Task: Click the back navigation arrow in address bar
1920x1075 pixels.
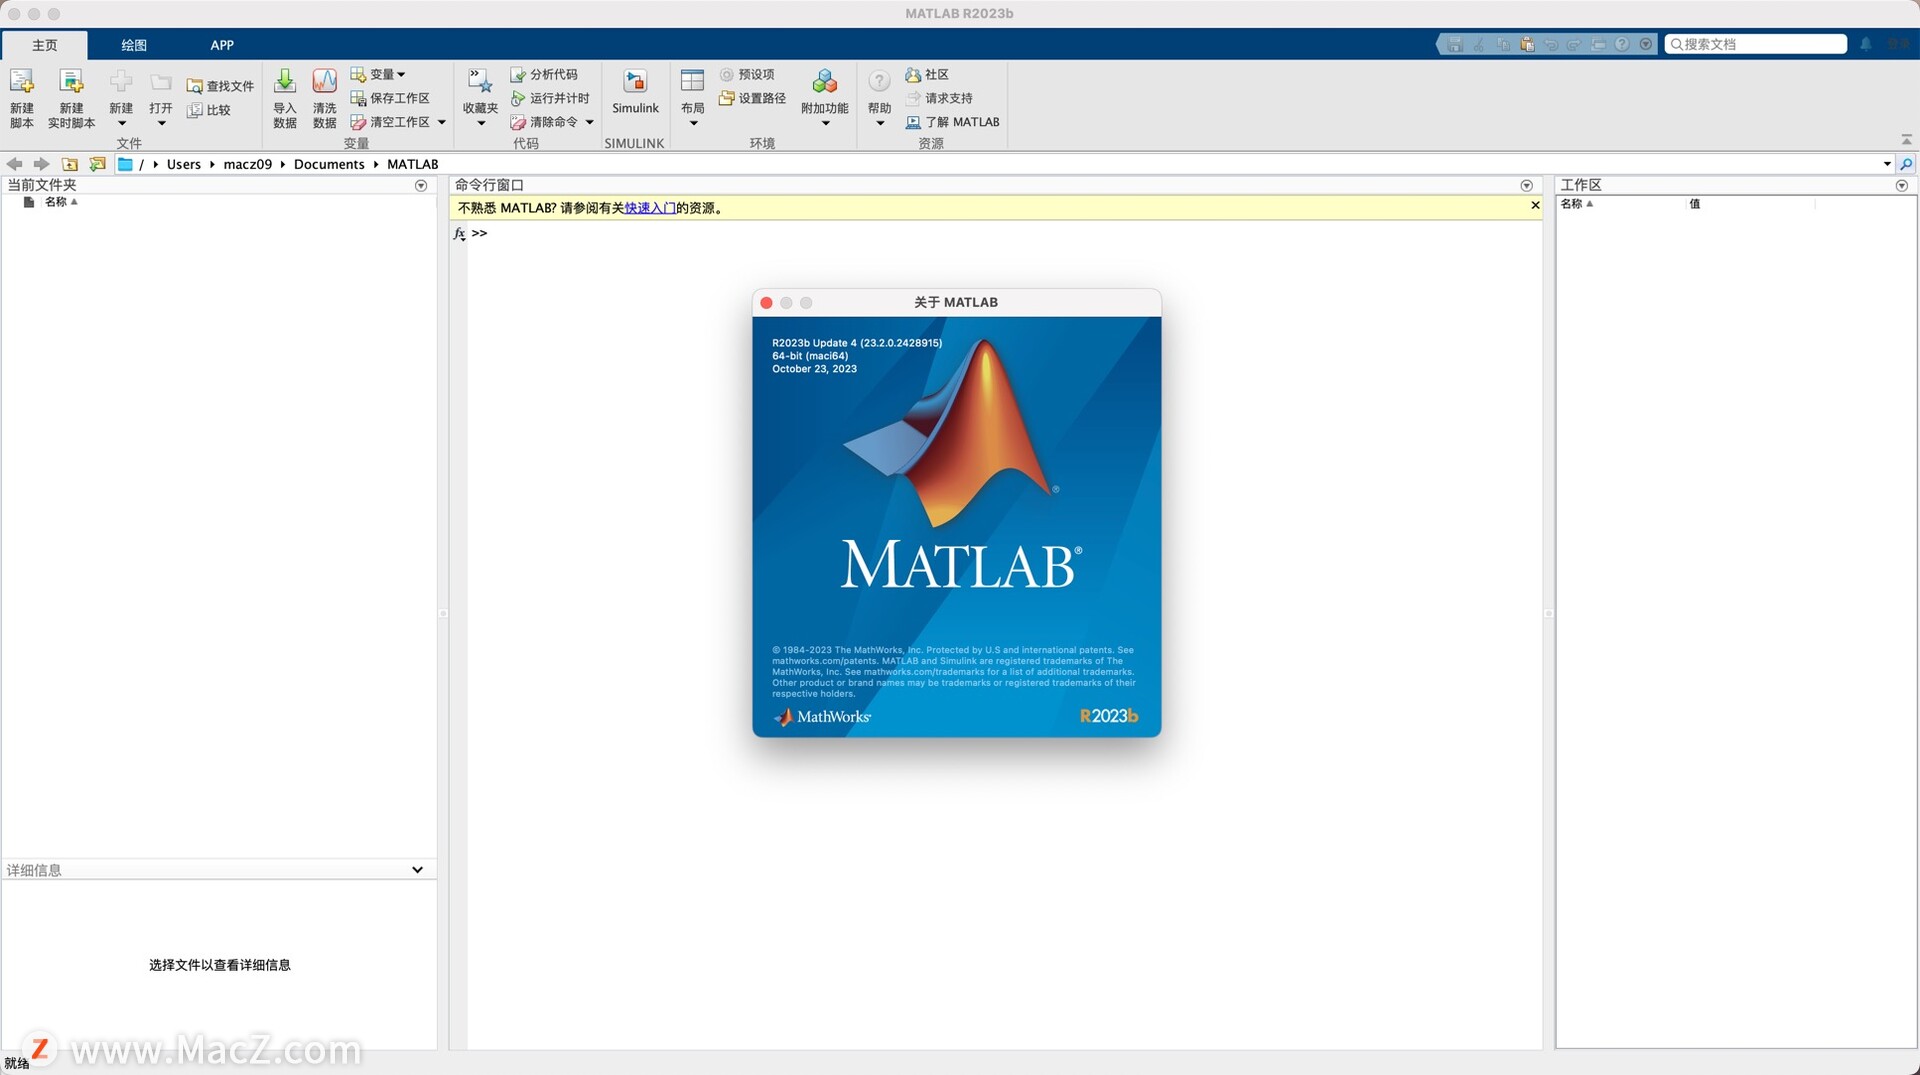Action: (14, 164)
